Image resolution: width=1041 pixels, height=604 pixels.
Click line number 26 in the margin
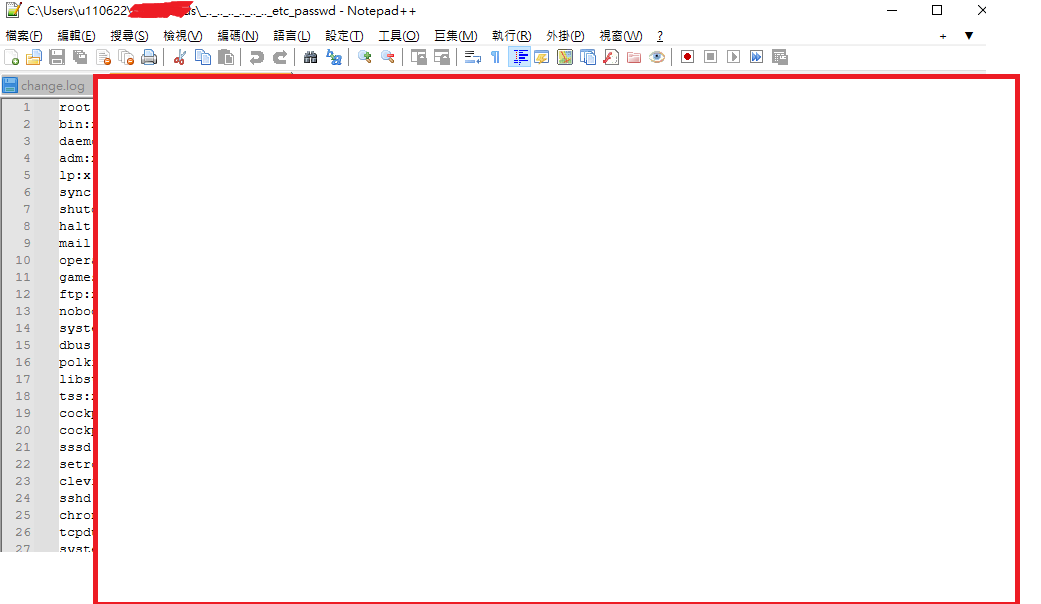[x=23, y=532]
